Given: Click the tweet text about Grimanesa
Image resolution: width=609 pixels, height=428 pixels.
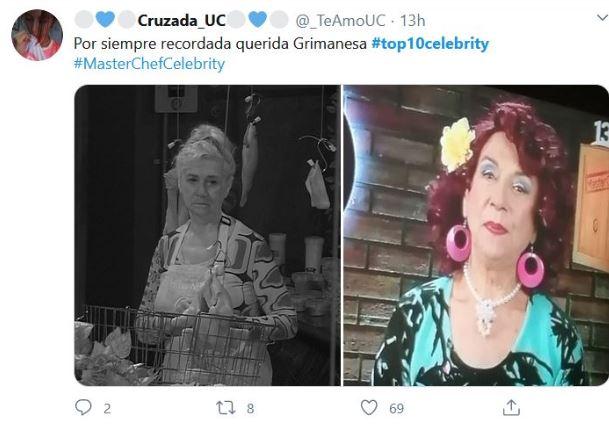Looking at the screenshot, I should click(x=220, y=43).
